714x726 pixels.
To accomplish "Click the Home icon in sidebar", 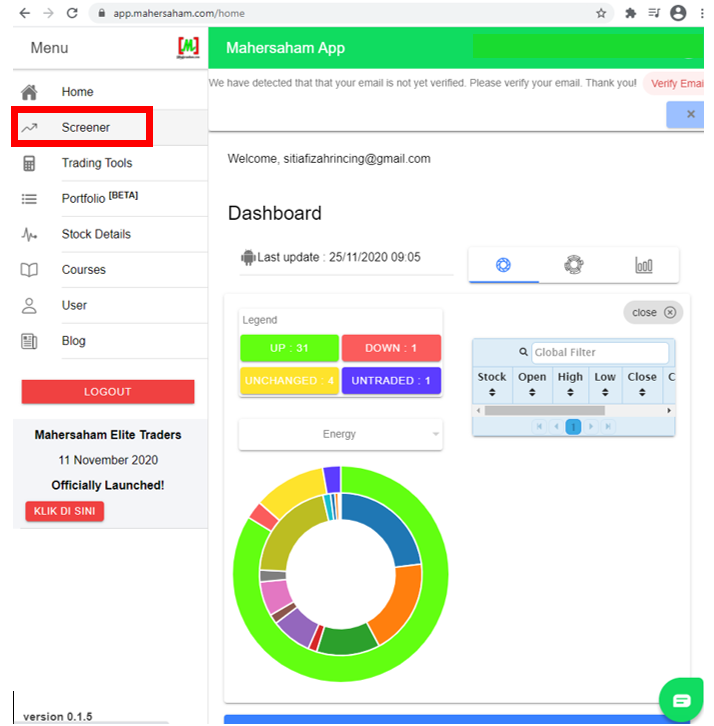I will (29, 92).
